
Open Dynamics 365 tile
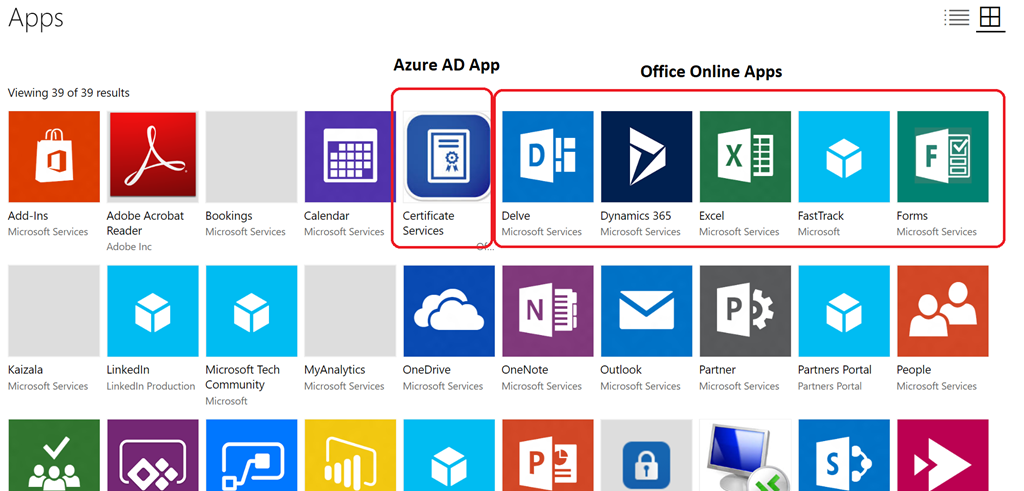point(646,156)
